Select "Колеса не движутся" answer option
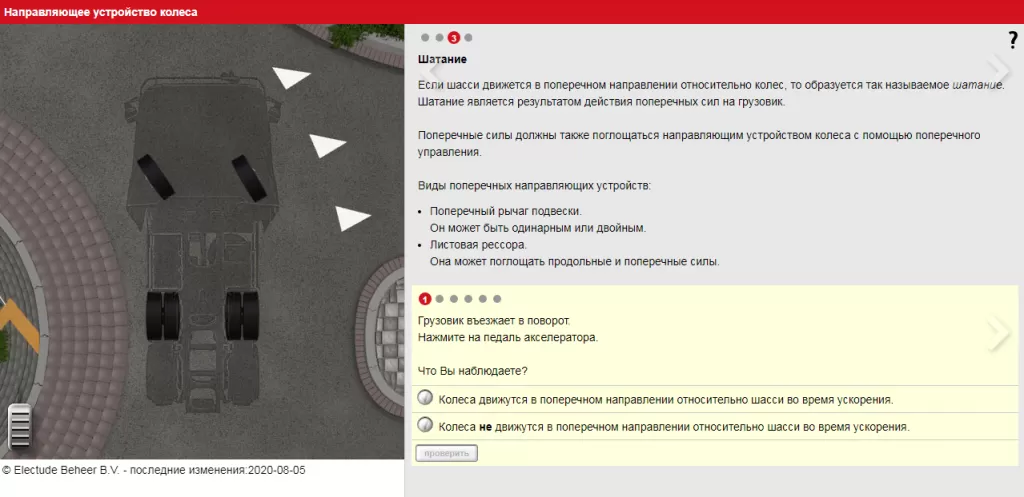 coord(425,425)
